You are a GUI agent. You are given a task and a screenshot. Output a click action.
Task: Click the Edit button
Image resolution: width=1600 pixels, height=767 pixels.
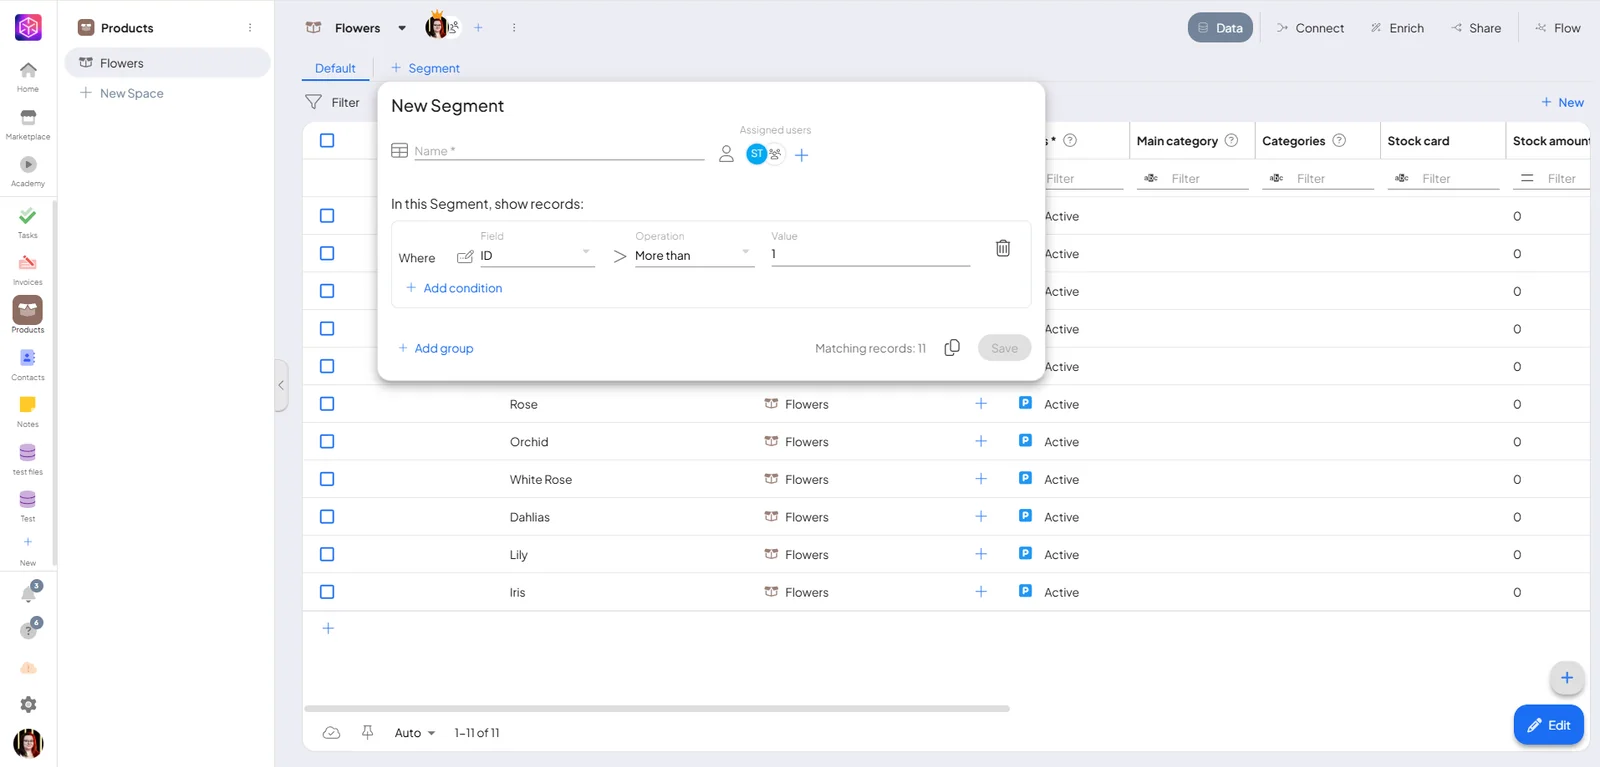pyautogui.click(x=1548, y=725)
